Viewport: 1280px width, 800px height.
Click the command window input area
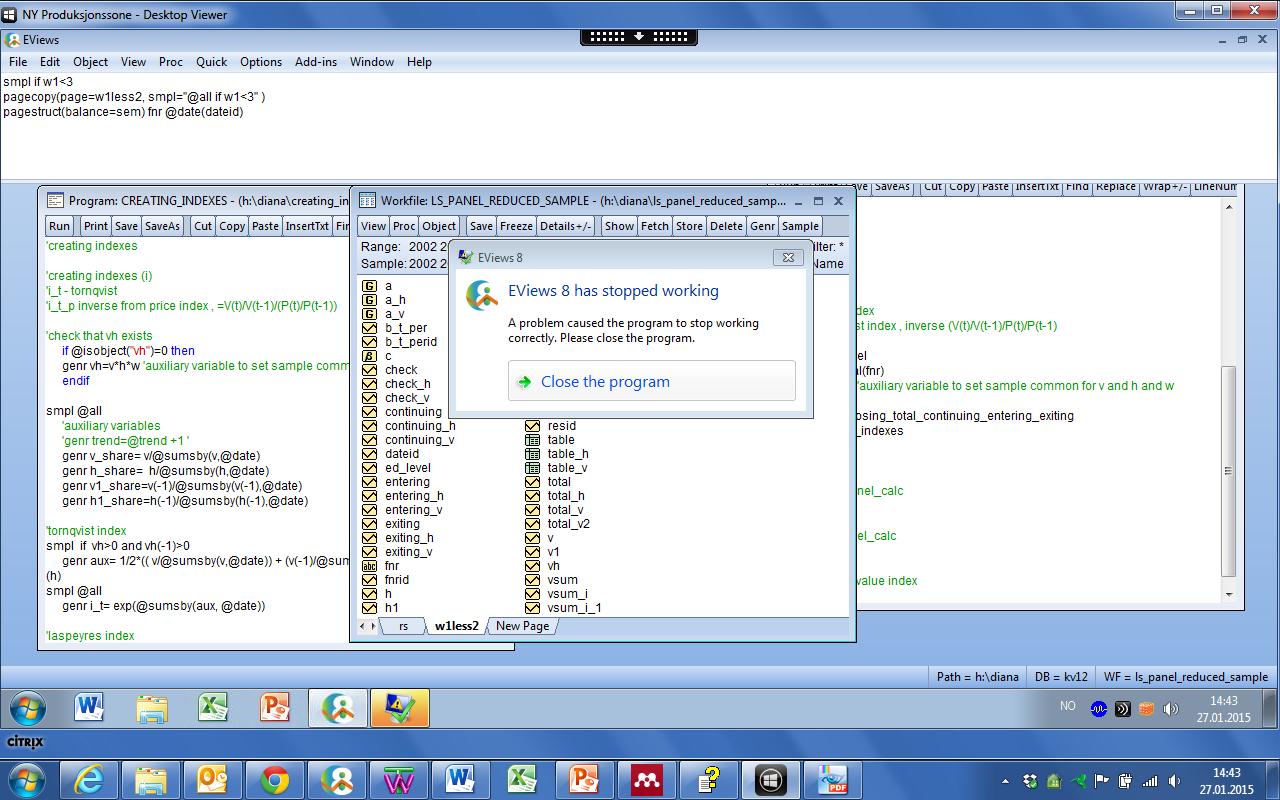[x=640, y=128]
